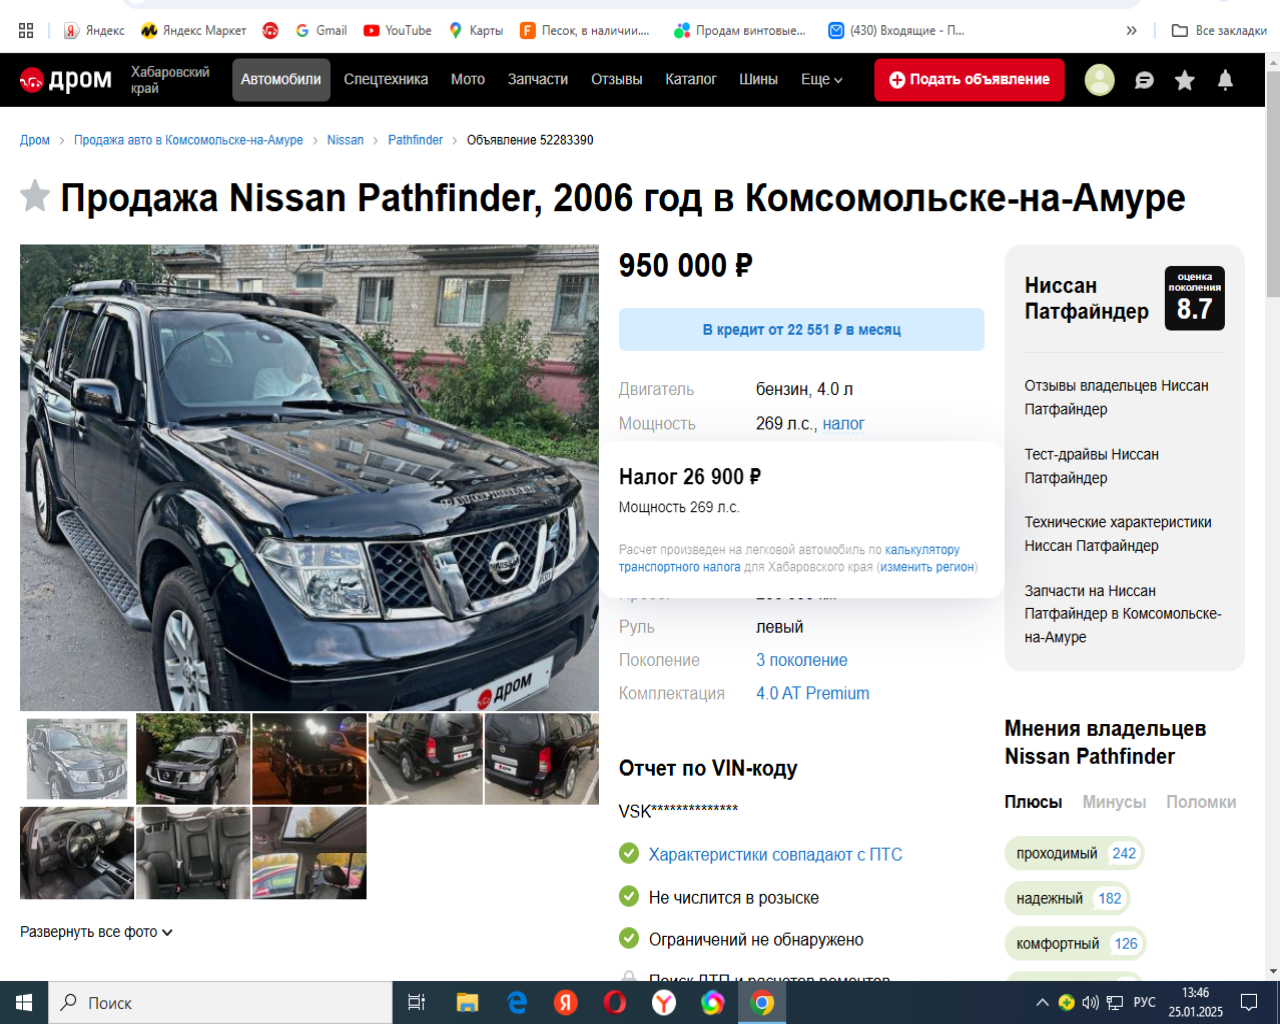
Task: Select the Поломки opinions tab
Action: pyautogui.click(x=1200, y=802)
